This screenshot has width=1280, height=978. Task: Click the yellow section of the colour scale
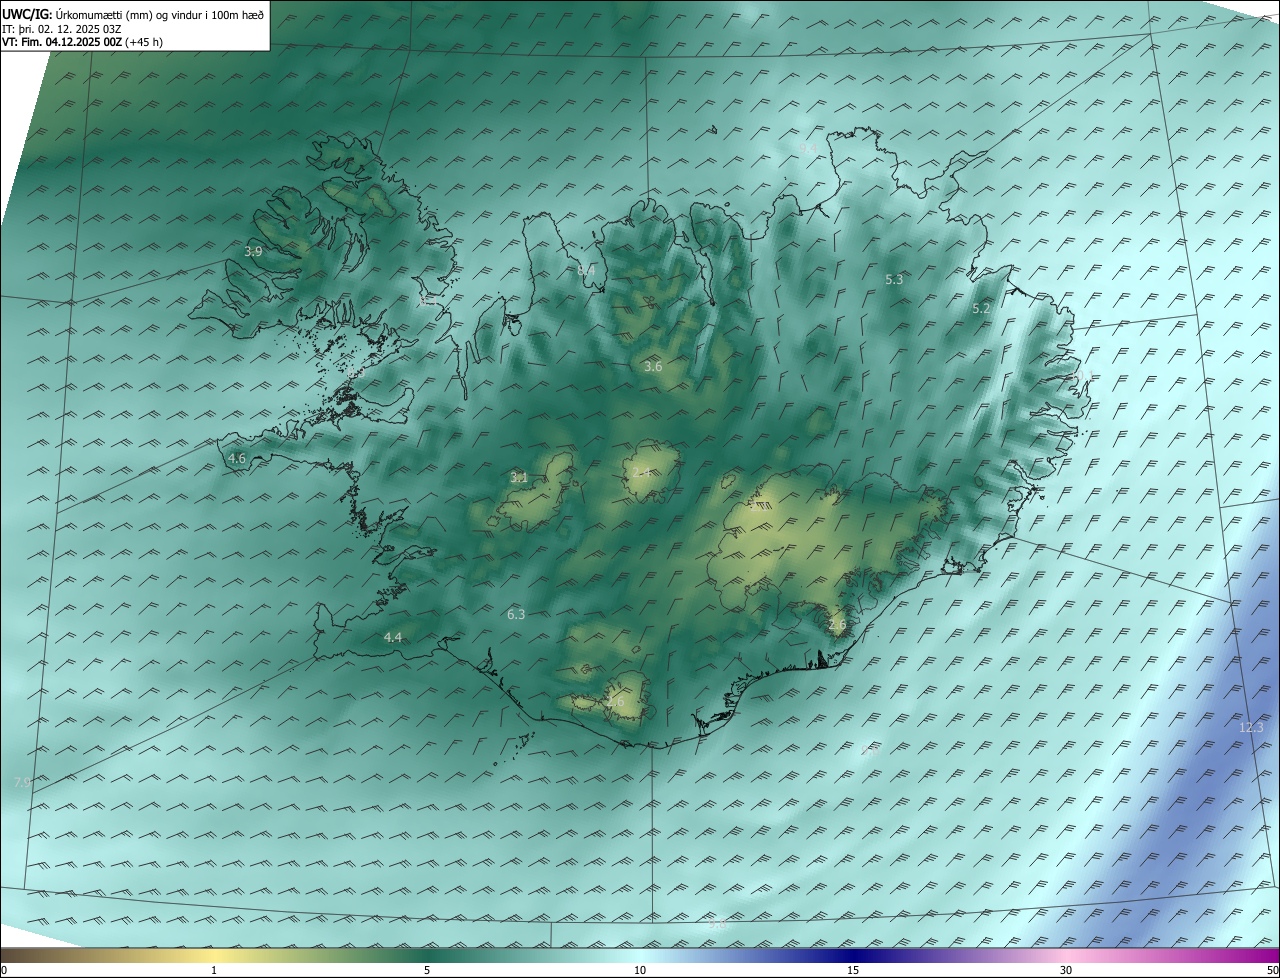[x=215, y=955]
